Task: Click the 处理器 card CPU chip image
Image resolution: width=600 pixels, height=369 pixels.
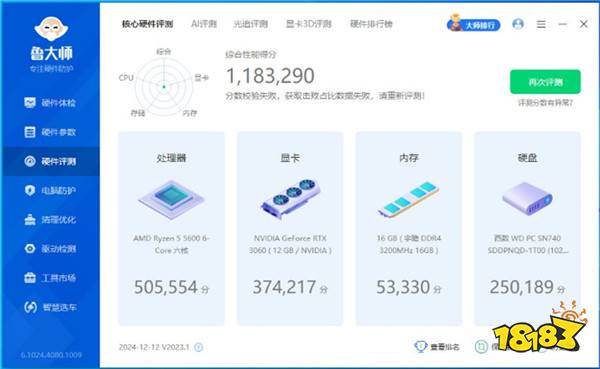Action: pos(171,199)
